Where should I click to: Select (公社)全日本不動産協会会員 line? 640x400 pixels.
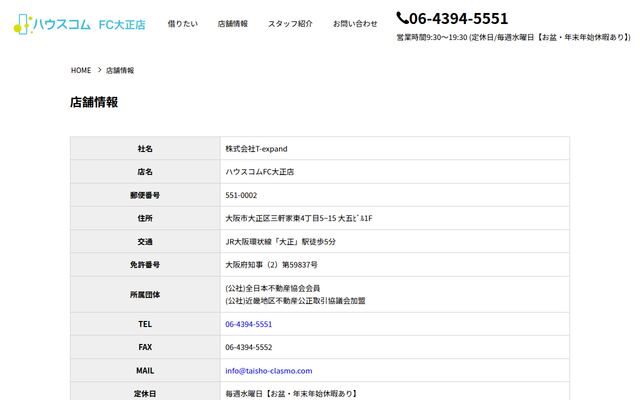click(273, 288)
